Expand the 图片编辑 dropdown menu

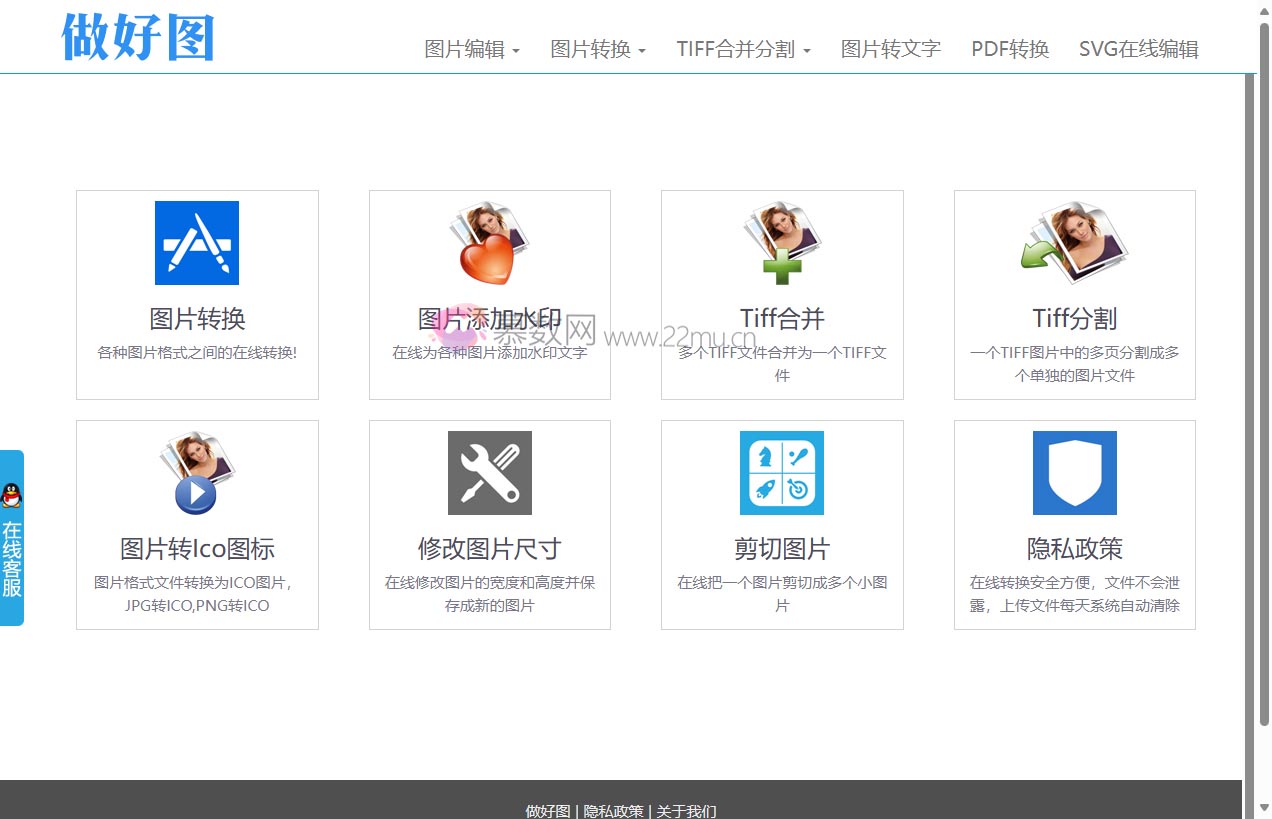tap(471, 48)
